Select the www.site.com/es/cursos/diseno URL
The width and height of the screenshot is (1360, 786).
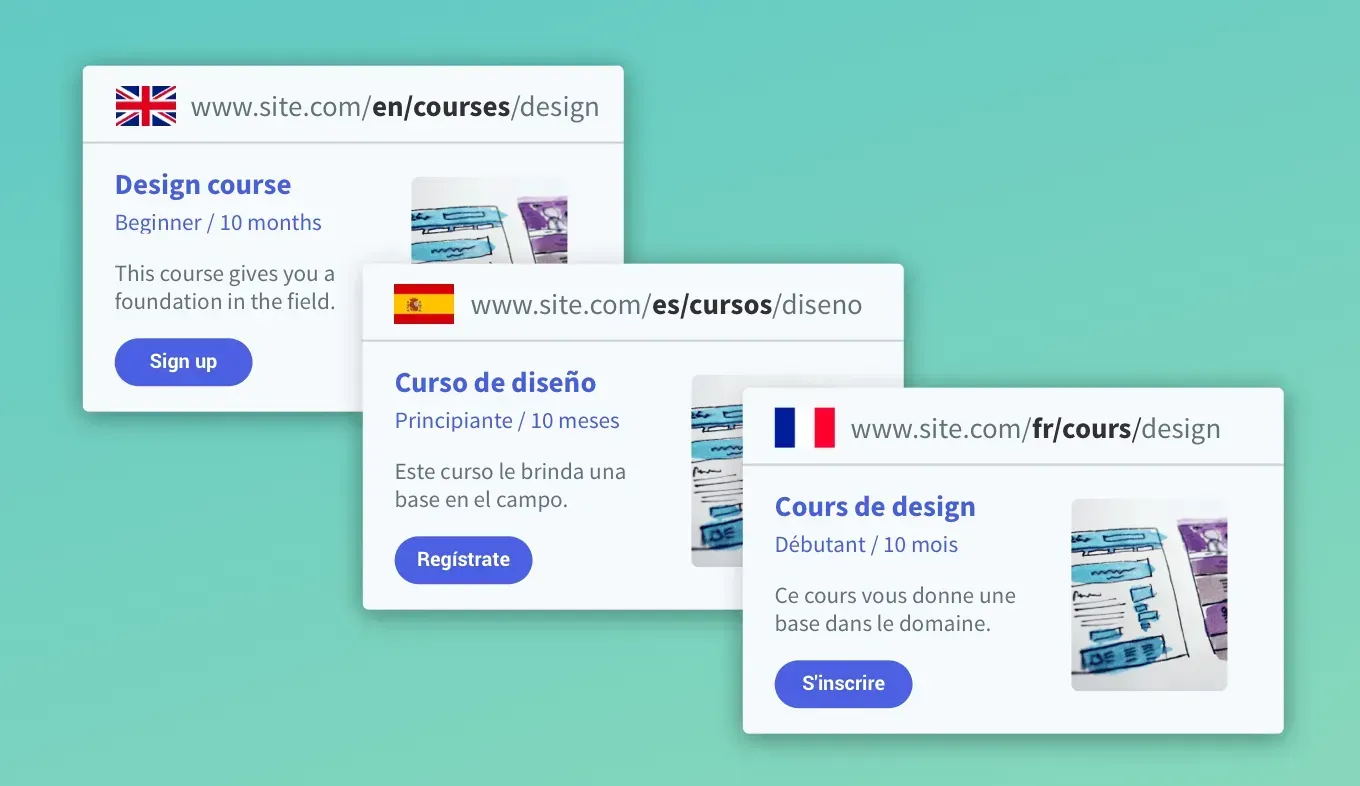pos(666,305)
